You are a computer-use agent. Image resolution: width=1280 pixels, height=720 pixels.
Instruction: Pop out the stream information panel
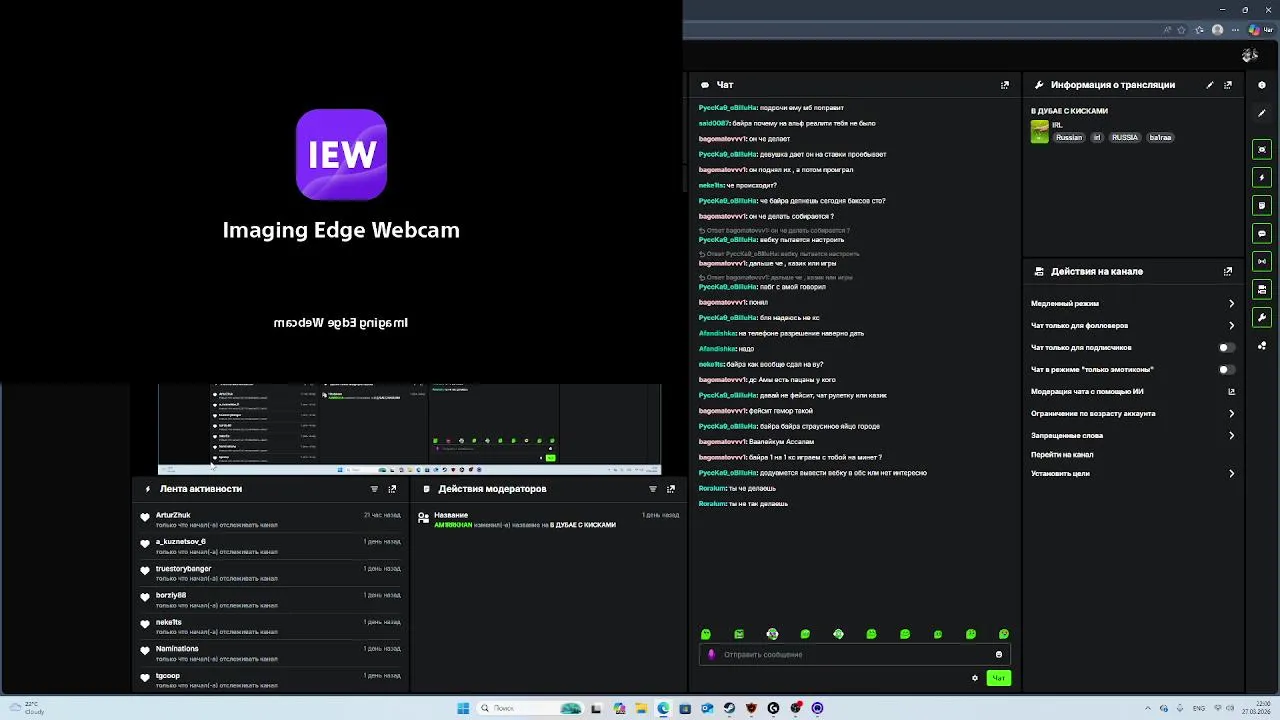click(x=1228, y=85)
